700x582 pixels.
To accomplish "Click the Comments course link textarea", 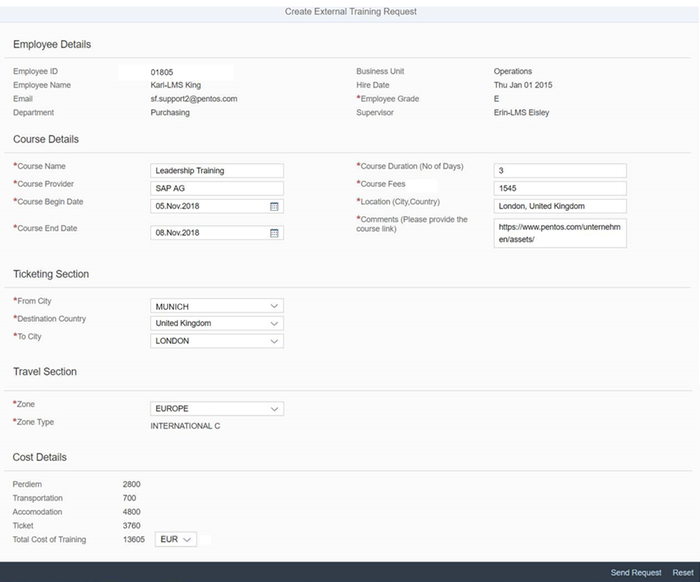I will (x=560, y=233).
